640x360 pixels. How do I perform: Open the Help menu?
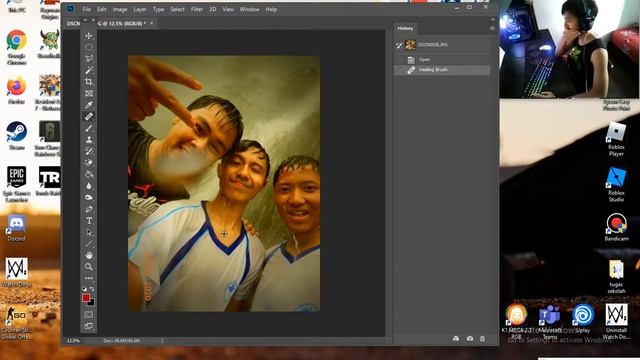271,9
